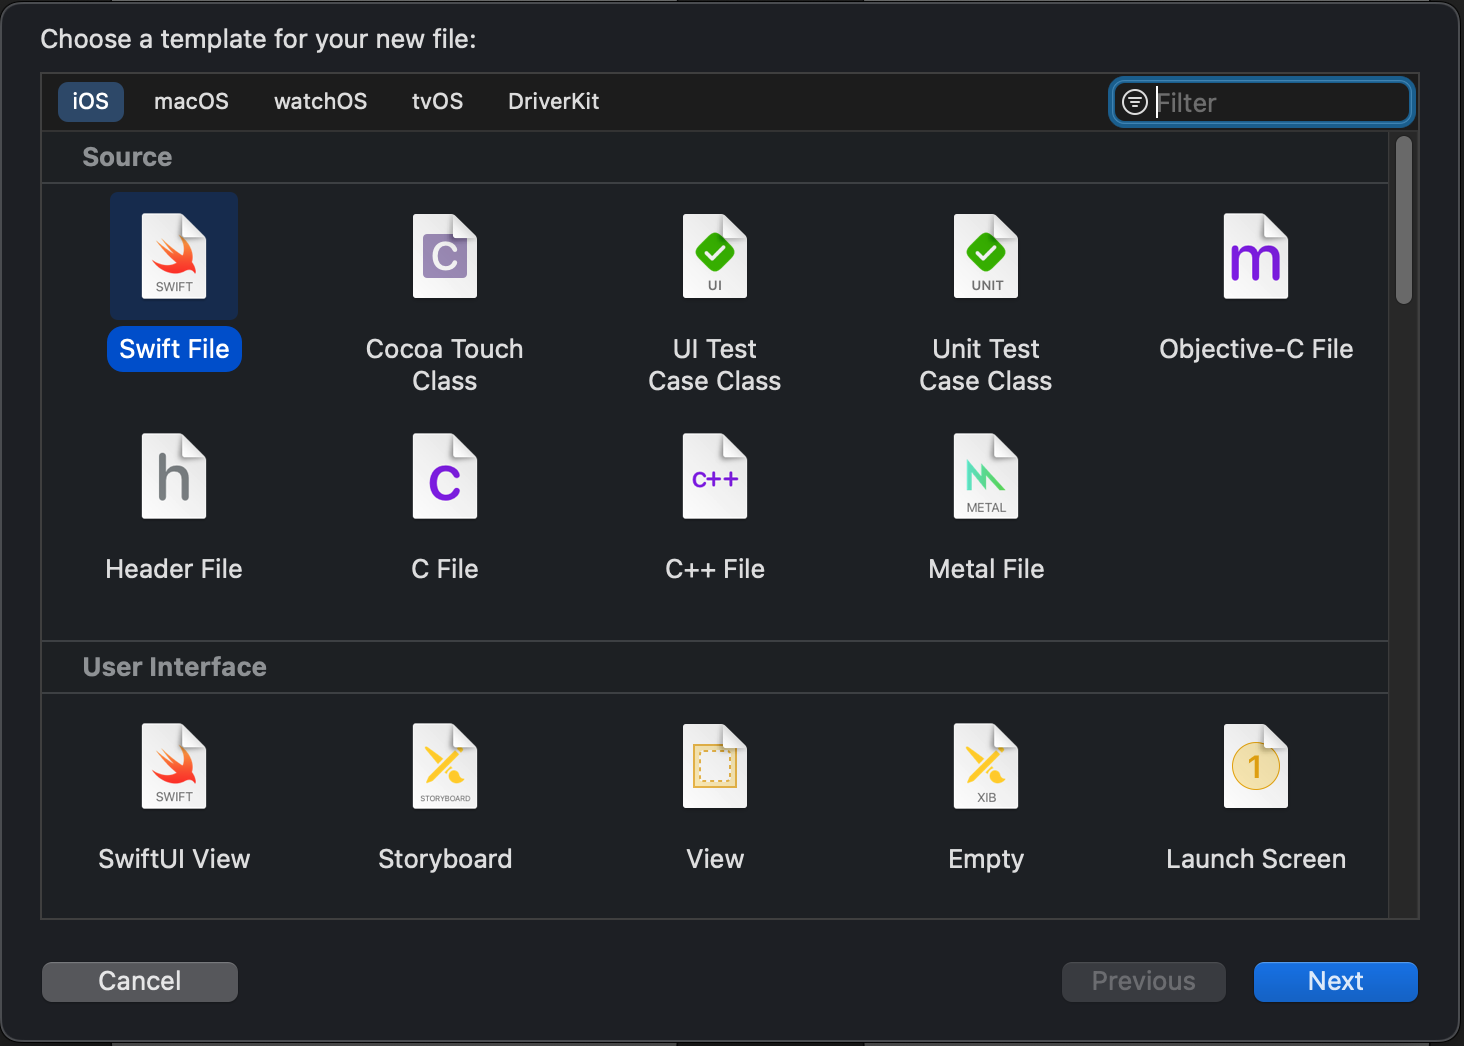Click the UI Test Case Class label
The width and height of the screenshot is (1464, 1046).
click(715, 365)
